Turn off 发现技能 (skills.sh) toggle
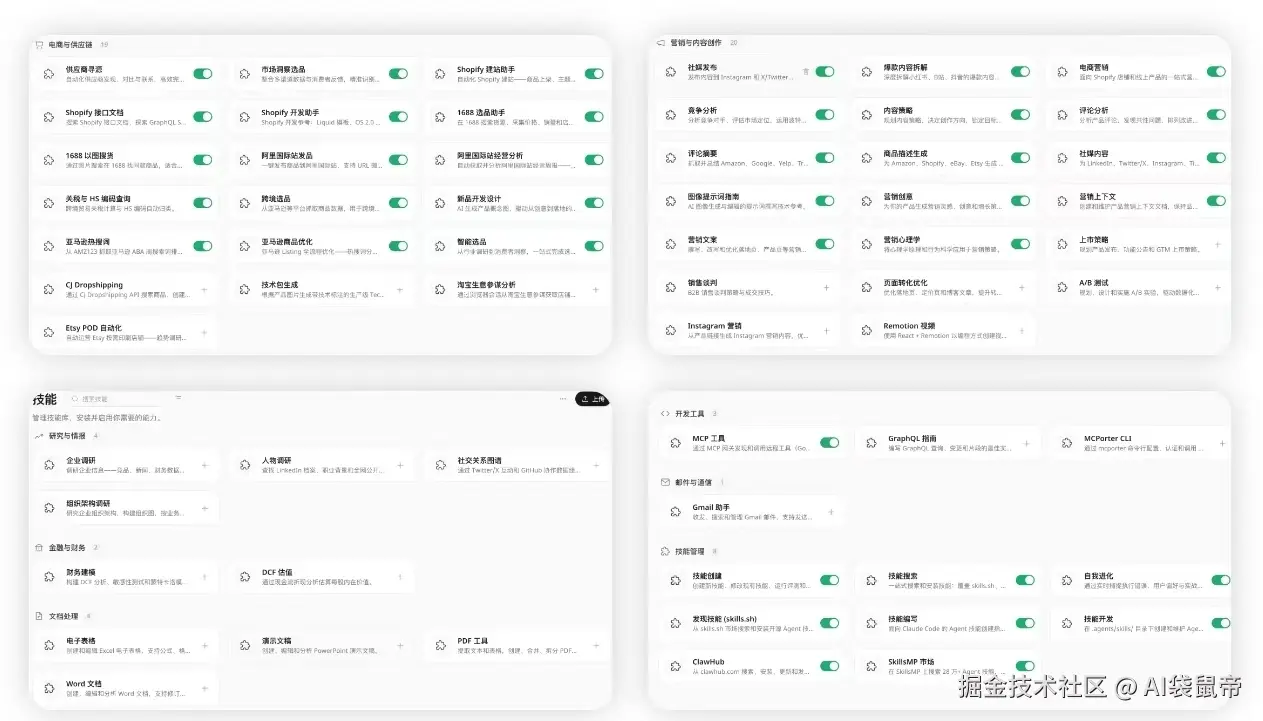The width and height of the screenshot is (1263, 721). click(x=829, y=623)
